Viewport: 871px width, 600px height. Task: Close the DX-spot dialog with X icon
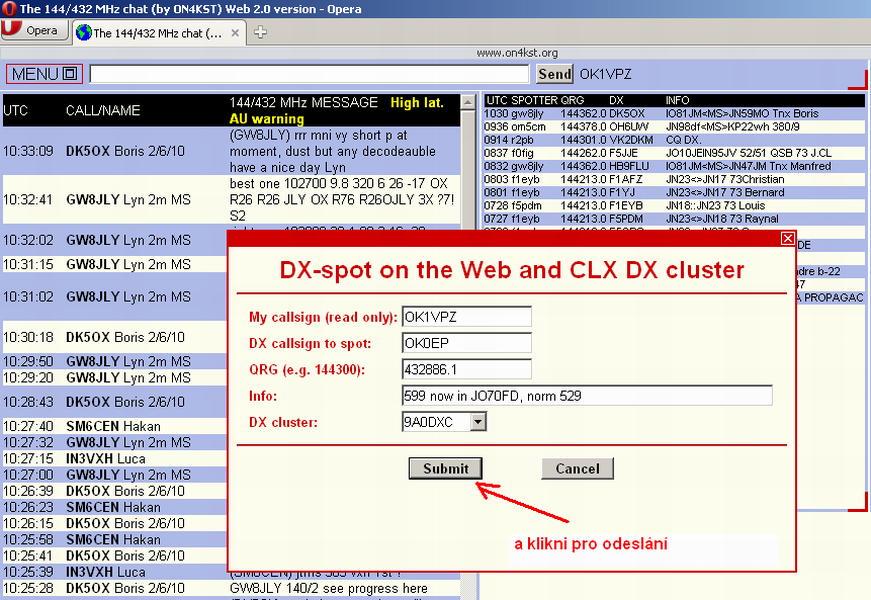[787, 239]
